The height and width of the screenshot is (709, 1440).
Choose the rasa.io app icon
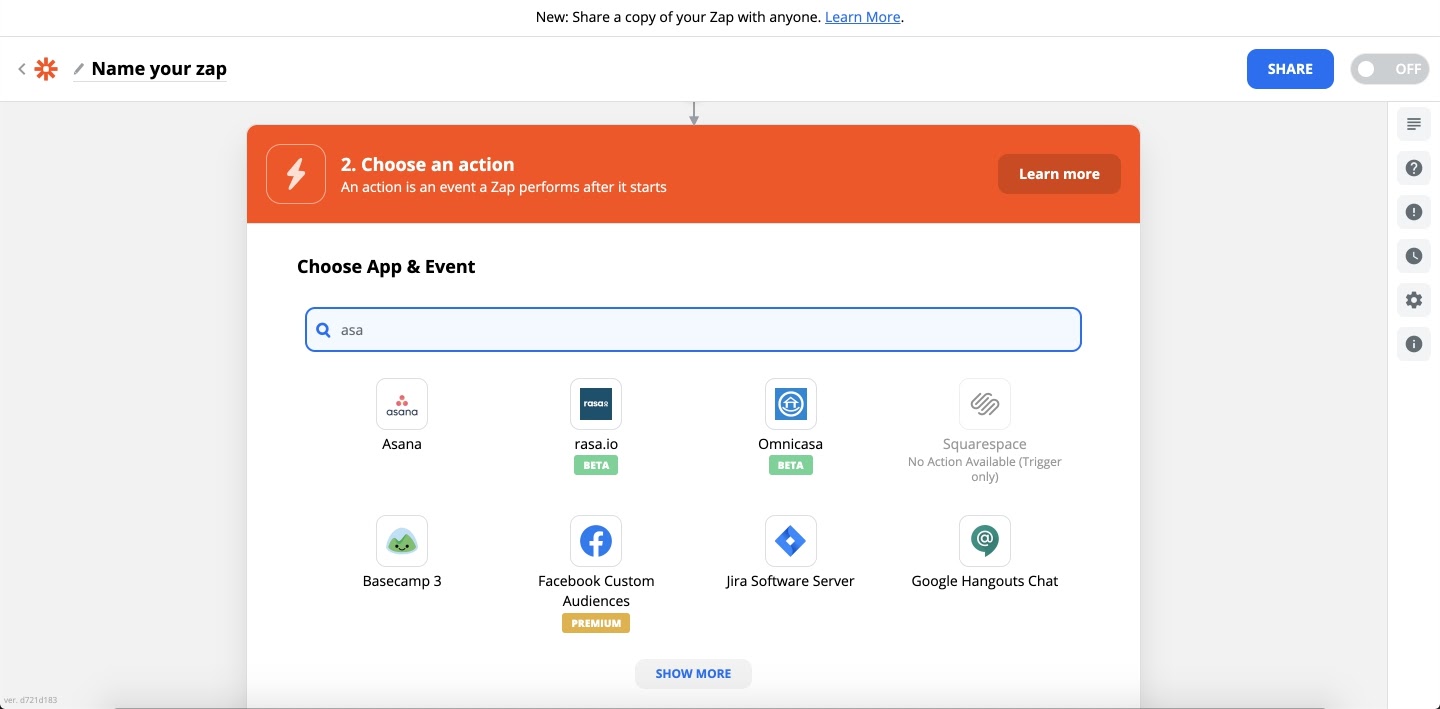tap(596, 404)
